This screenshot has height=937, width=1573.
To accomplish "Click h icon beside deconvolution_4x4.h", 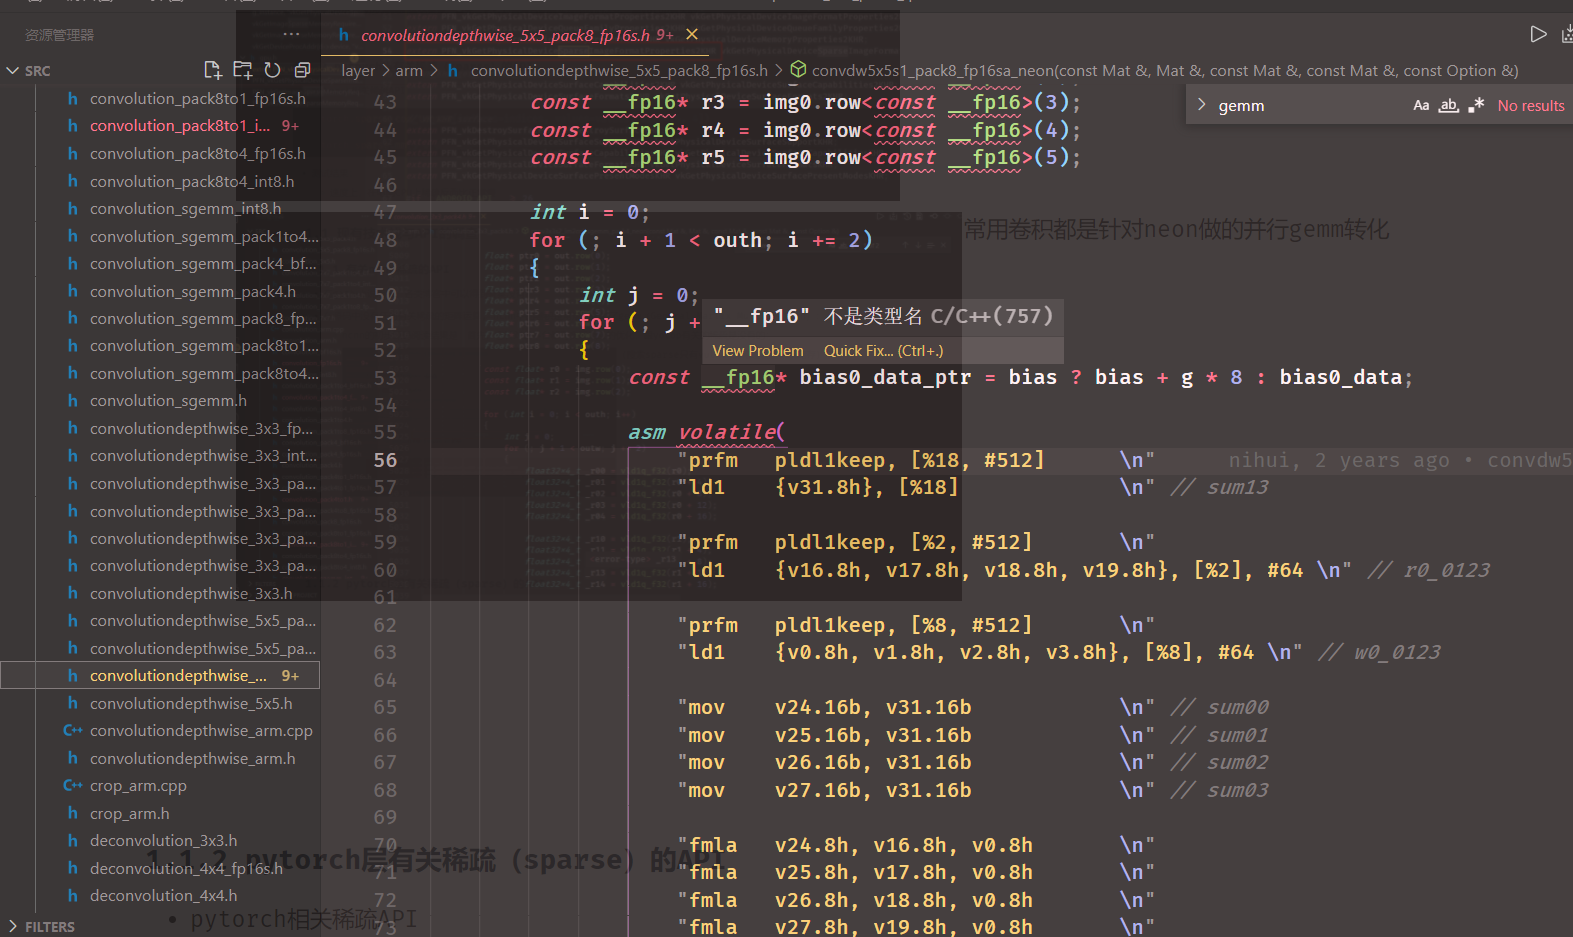I will click(72, 896).
